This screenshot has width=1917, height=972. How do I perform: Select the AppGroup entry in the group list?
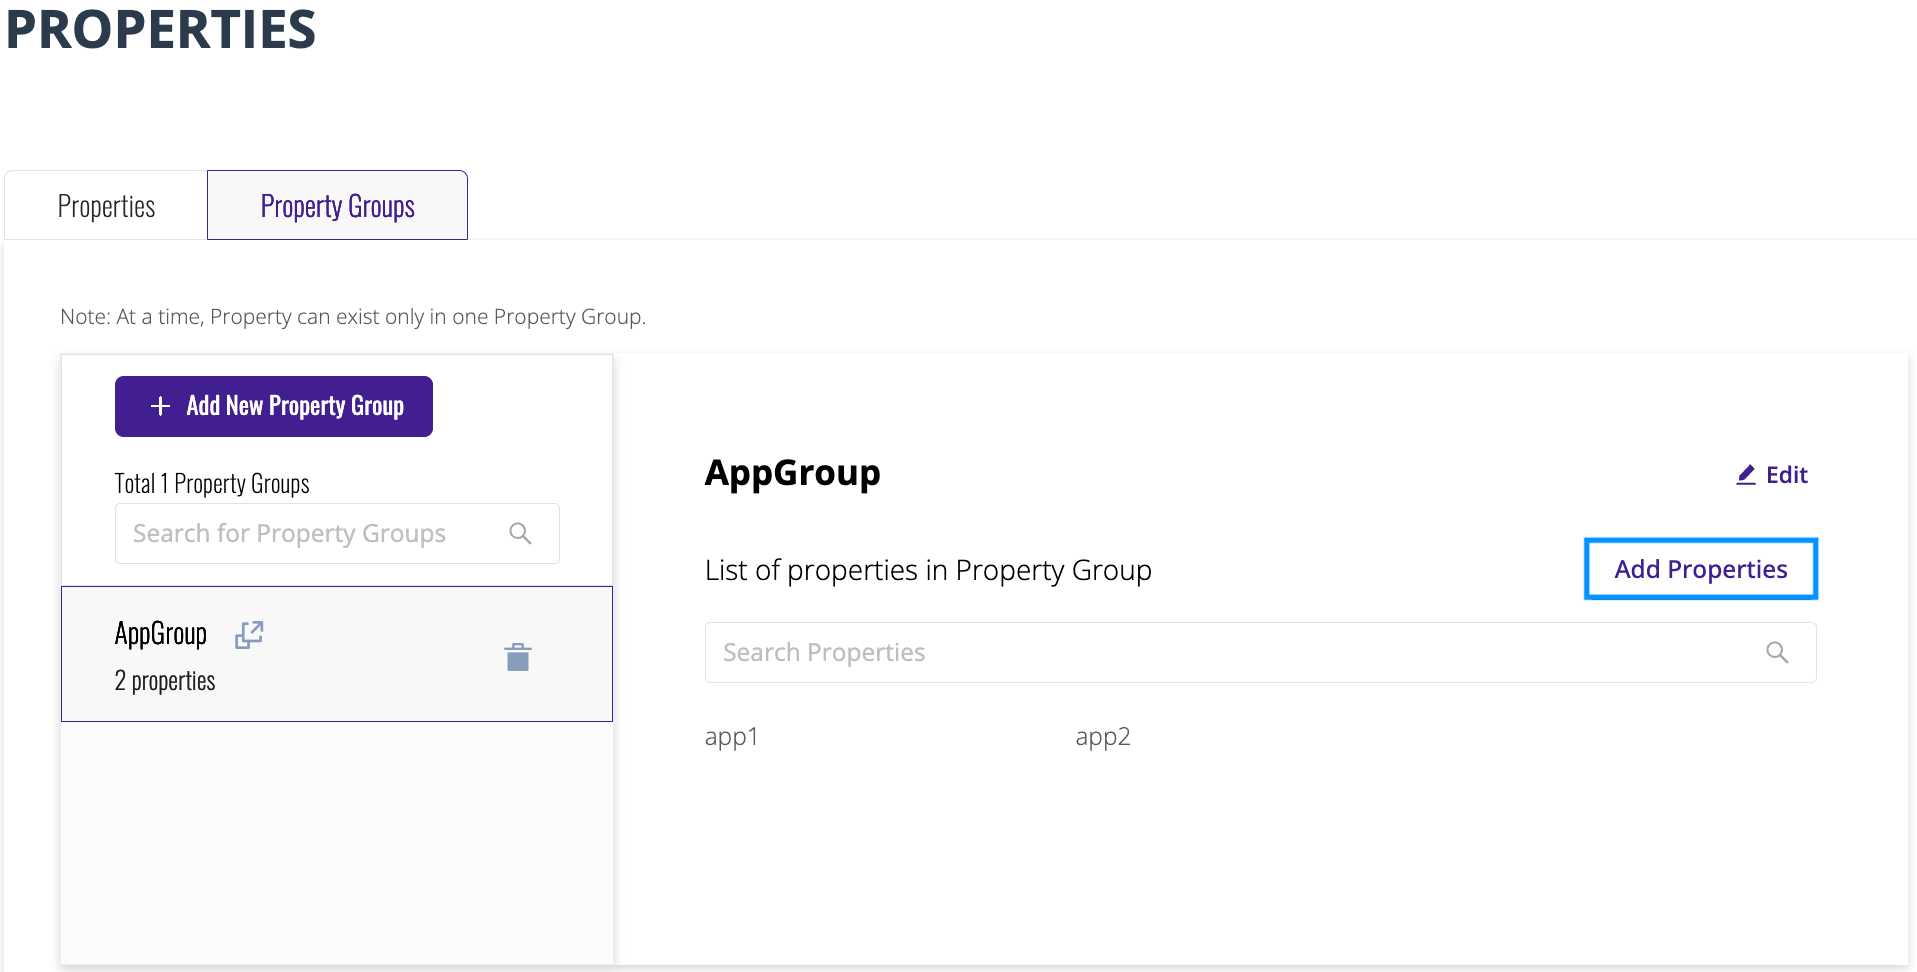[337, 654]
